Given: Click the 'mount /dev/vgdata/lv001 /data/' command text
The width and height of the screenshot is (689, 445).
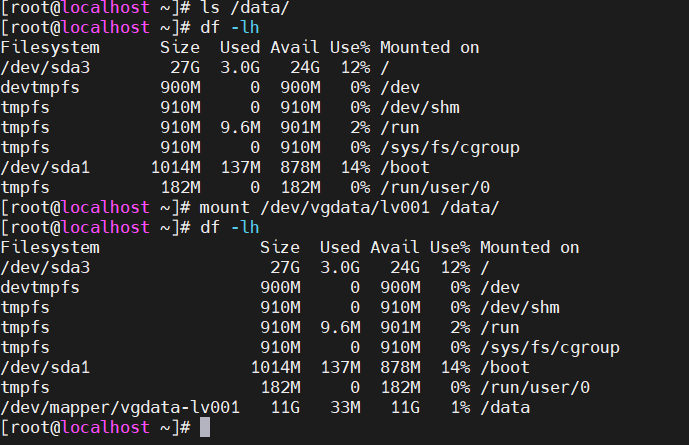Looking at the screenshot, I should [x=350, y=207].
